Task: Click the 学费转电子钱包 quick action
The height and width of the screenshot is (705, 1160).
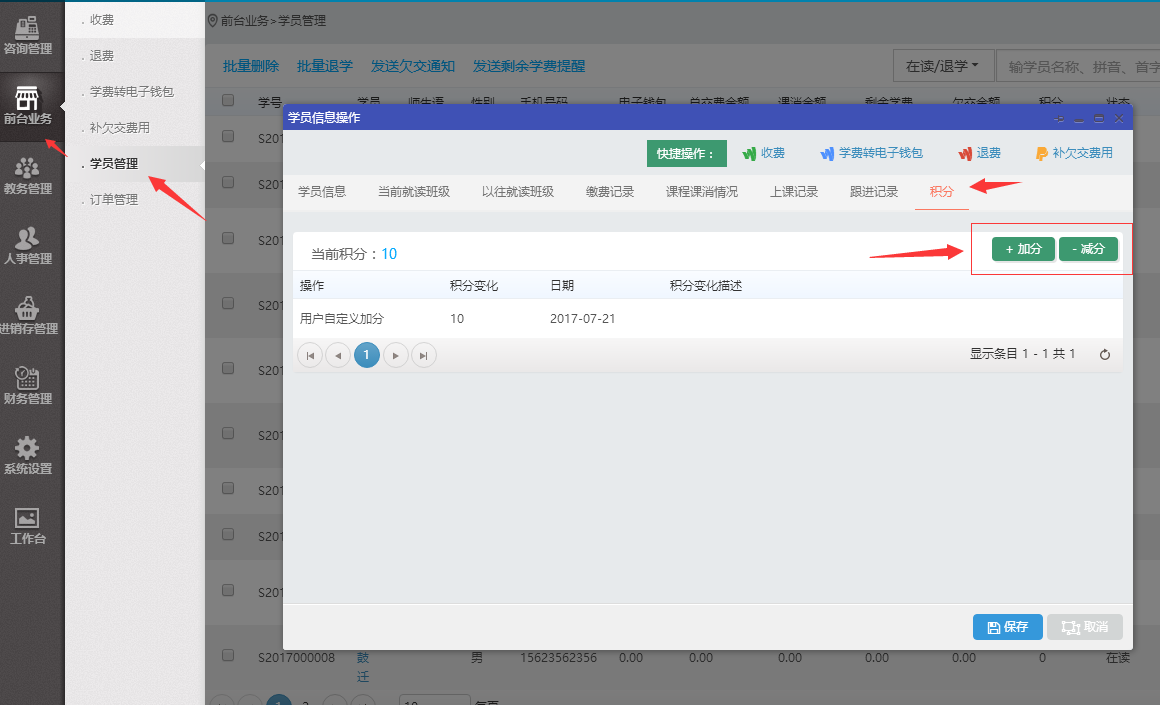Action: [871, 153]
